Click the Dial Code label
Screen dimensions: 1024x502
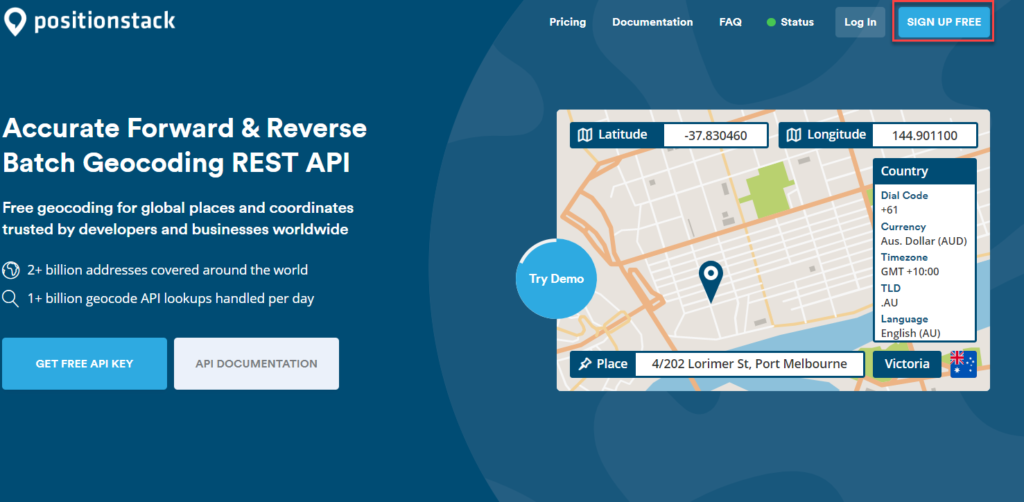coord(904,195)
